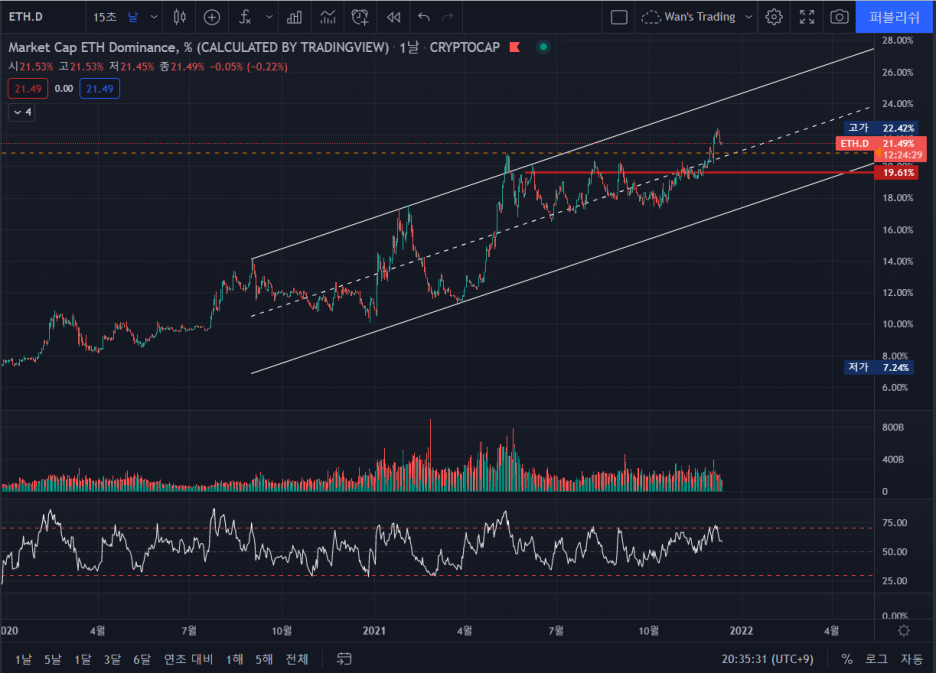Select the 6달 time range

point(142,659)
